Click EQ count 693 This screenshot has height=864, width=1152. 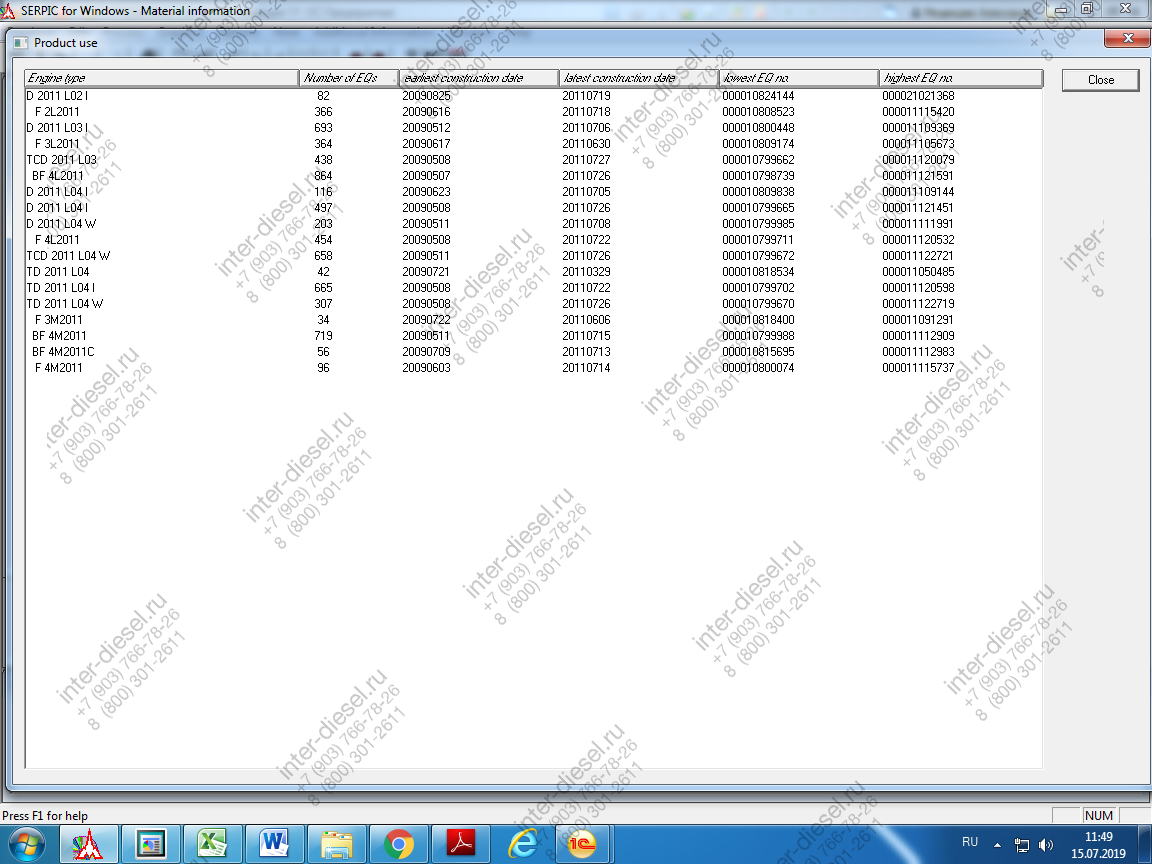tap(323, 128)
